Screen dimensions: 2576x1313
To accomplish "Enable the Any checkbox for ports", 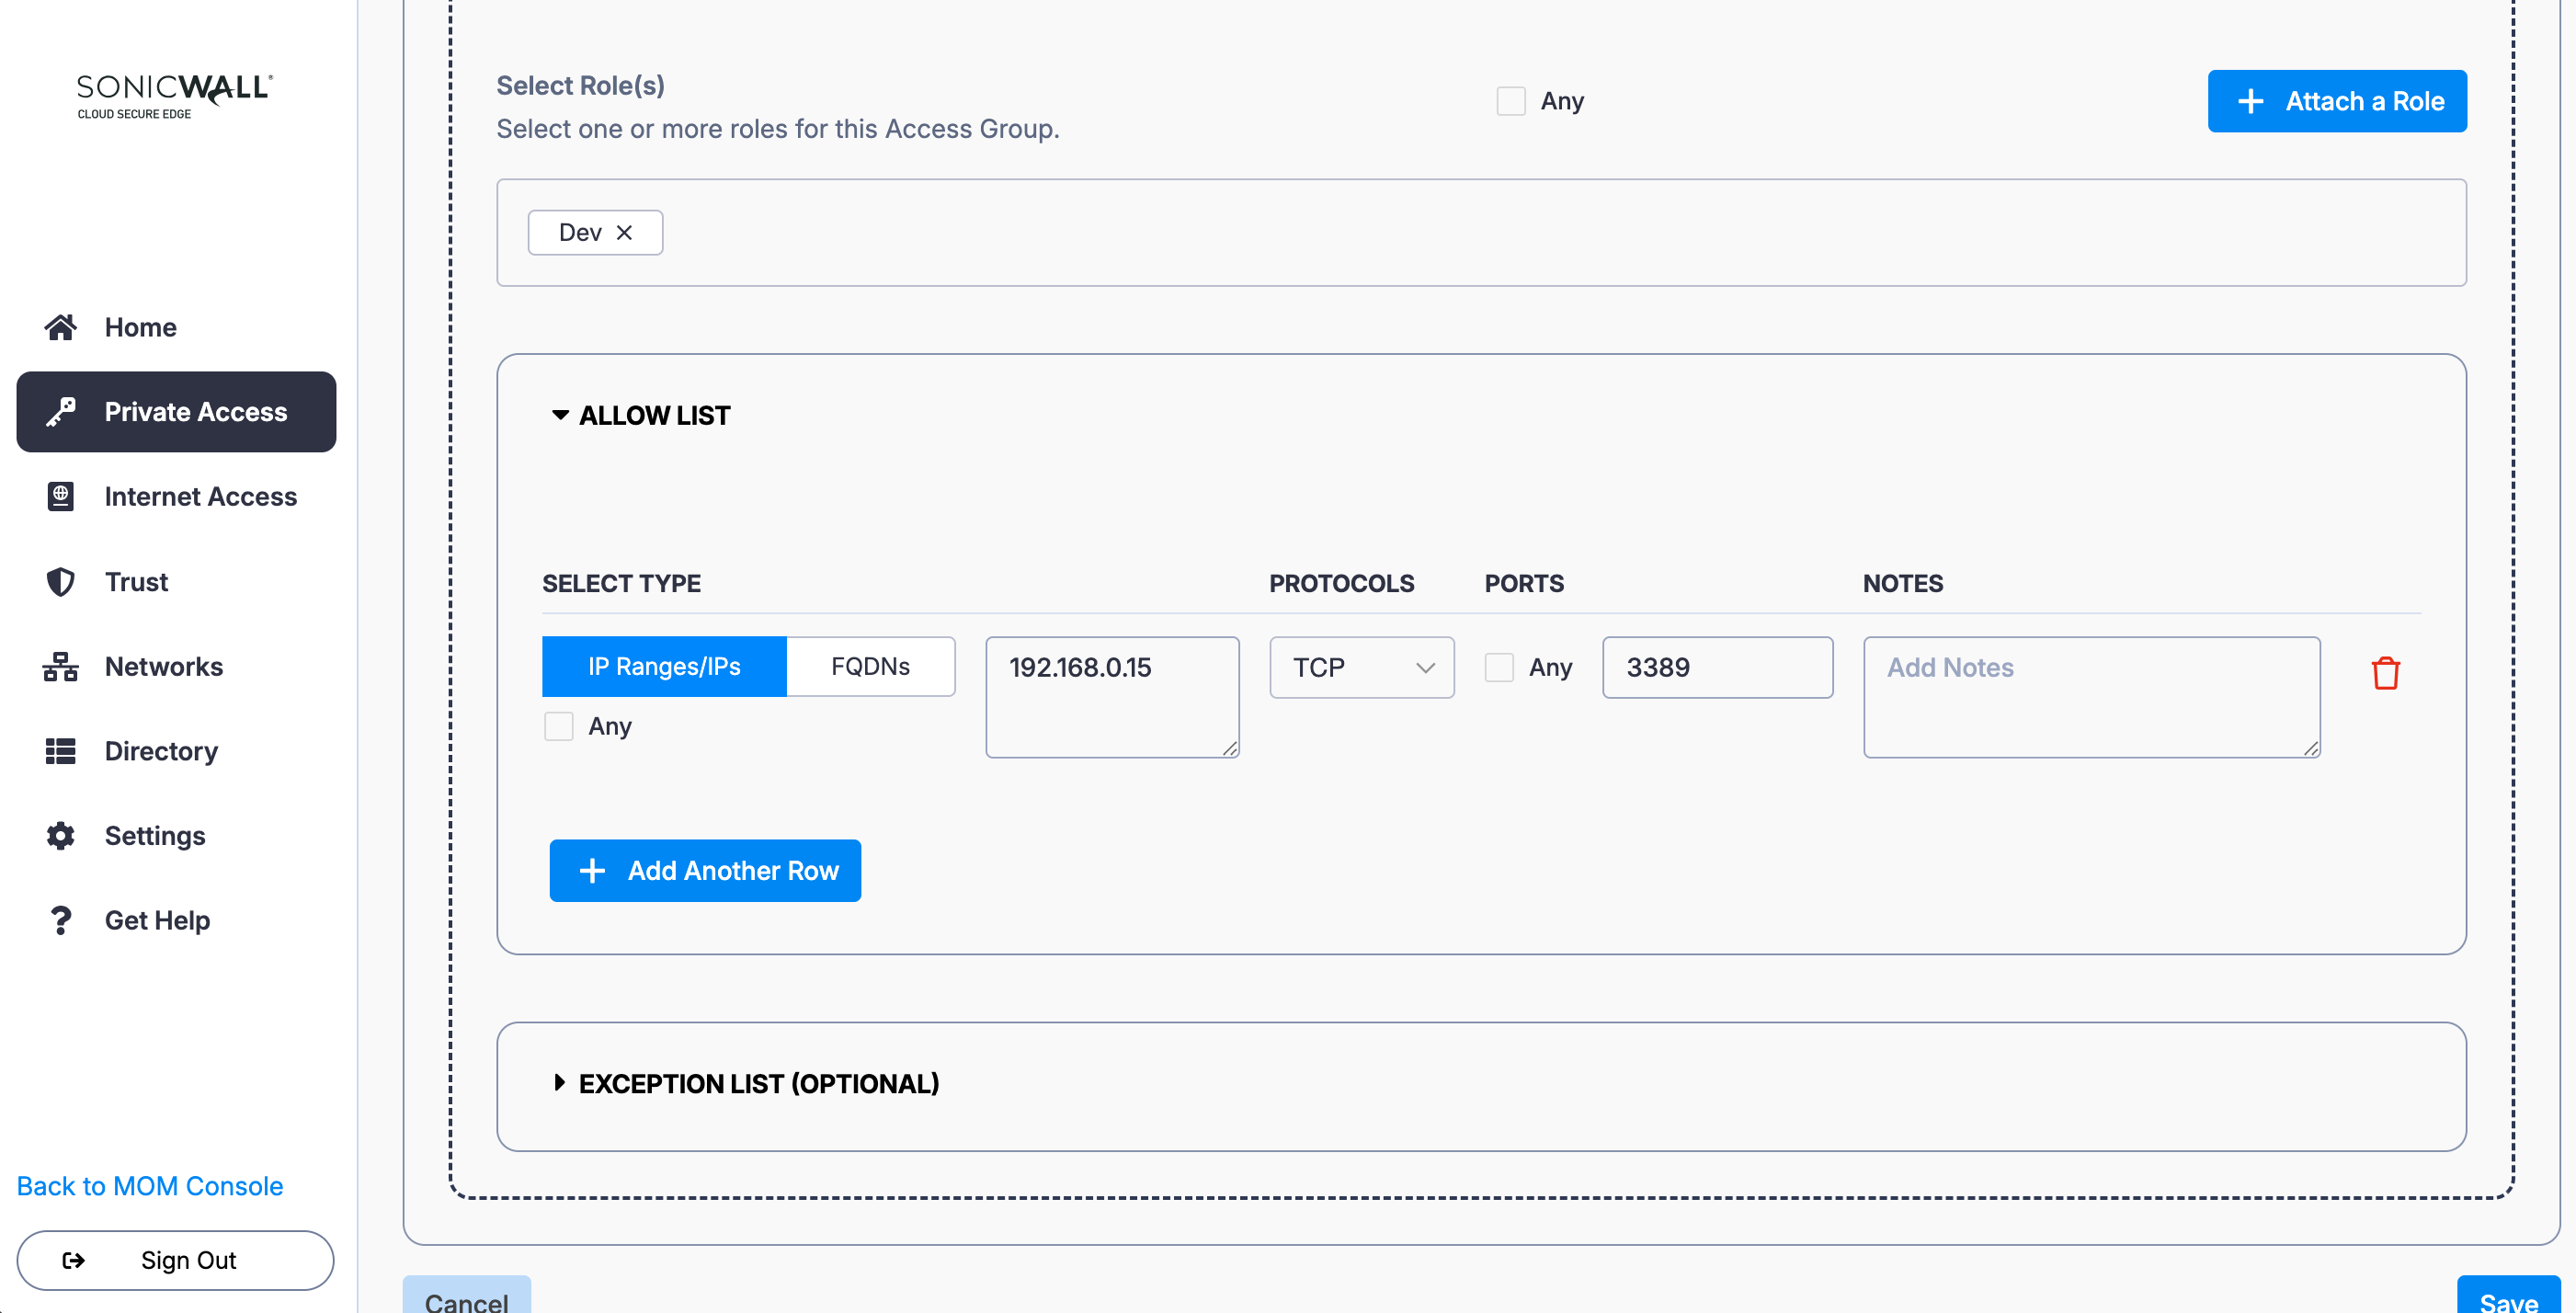I will (1498, 667).
